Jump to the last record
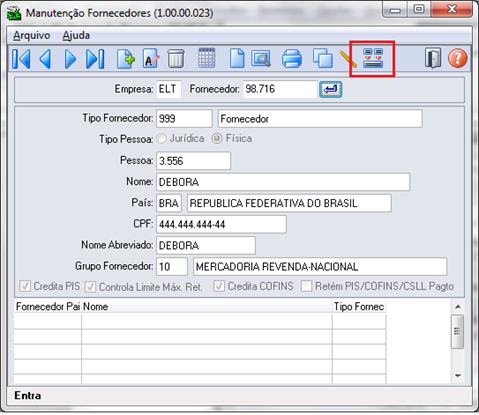The height and width of the screenshot is (415, 479). 95,59
